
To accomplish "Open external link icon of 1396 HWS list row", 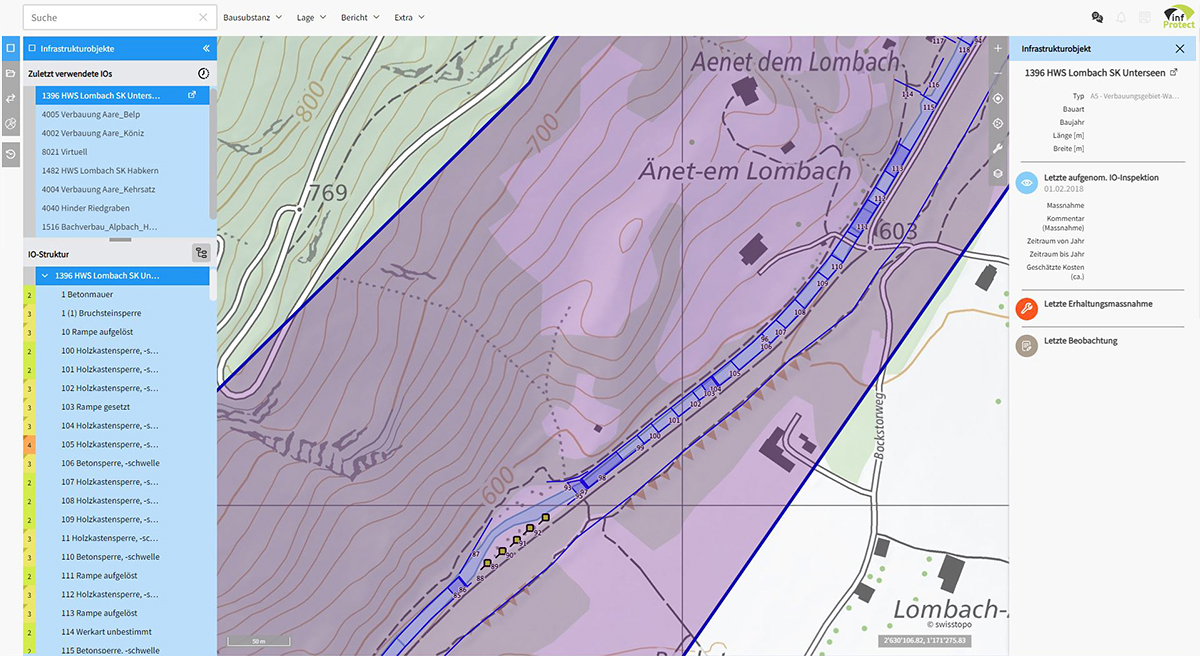I will (x=192, y=96).
